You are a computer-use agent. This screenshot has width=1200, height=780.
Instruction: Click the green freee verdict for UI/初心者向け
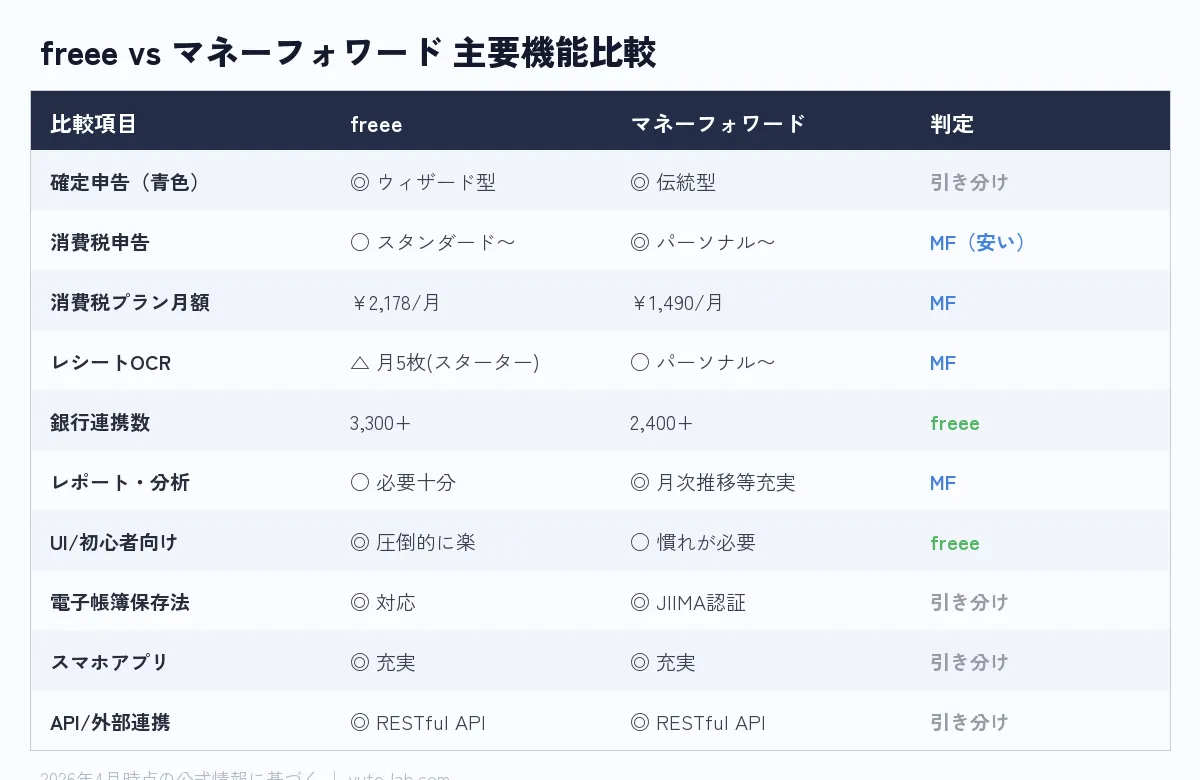954,543
